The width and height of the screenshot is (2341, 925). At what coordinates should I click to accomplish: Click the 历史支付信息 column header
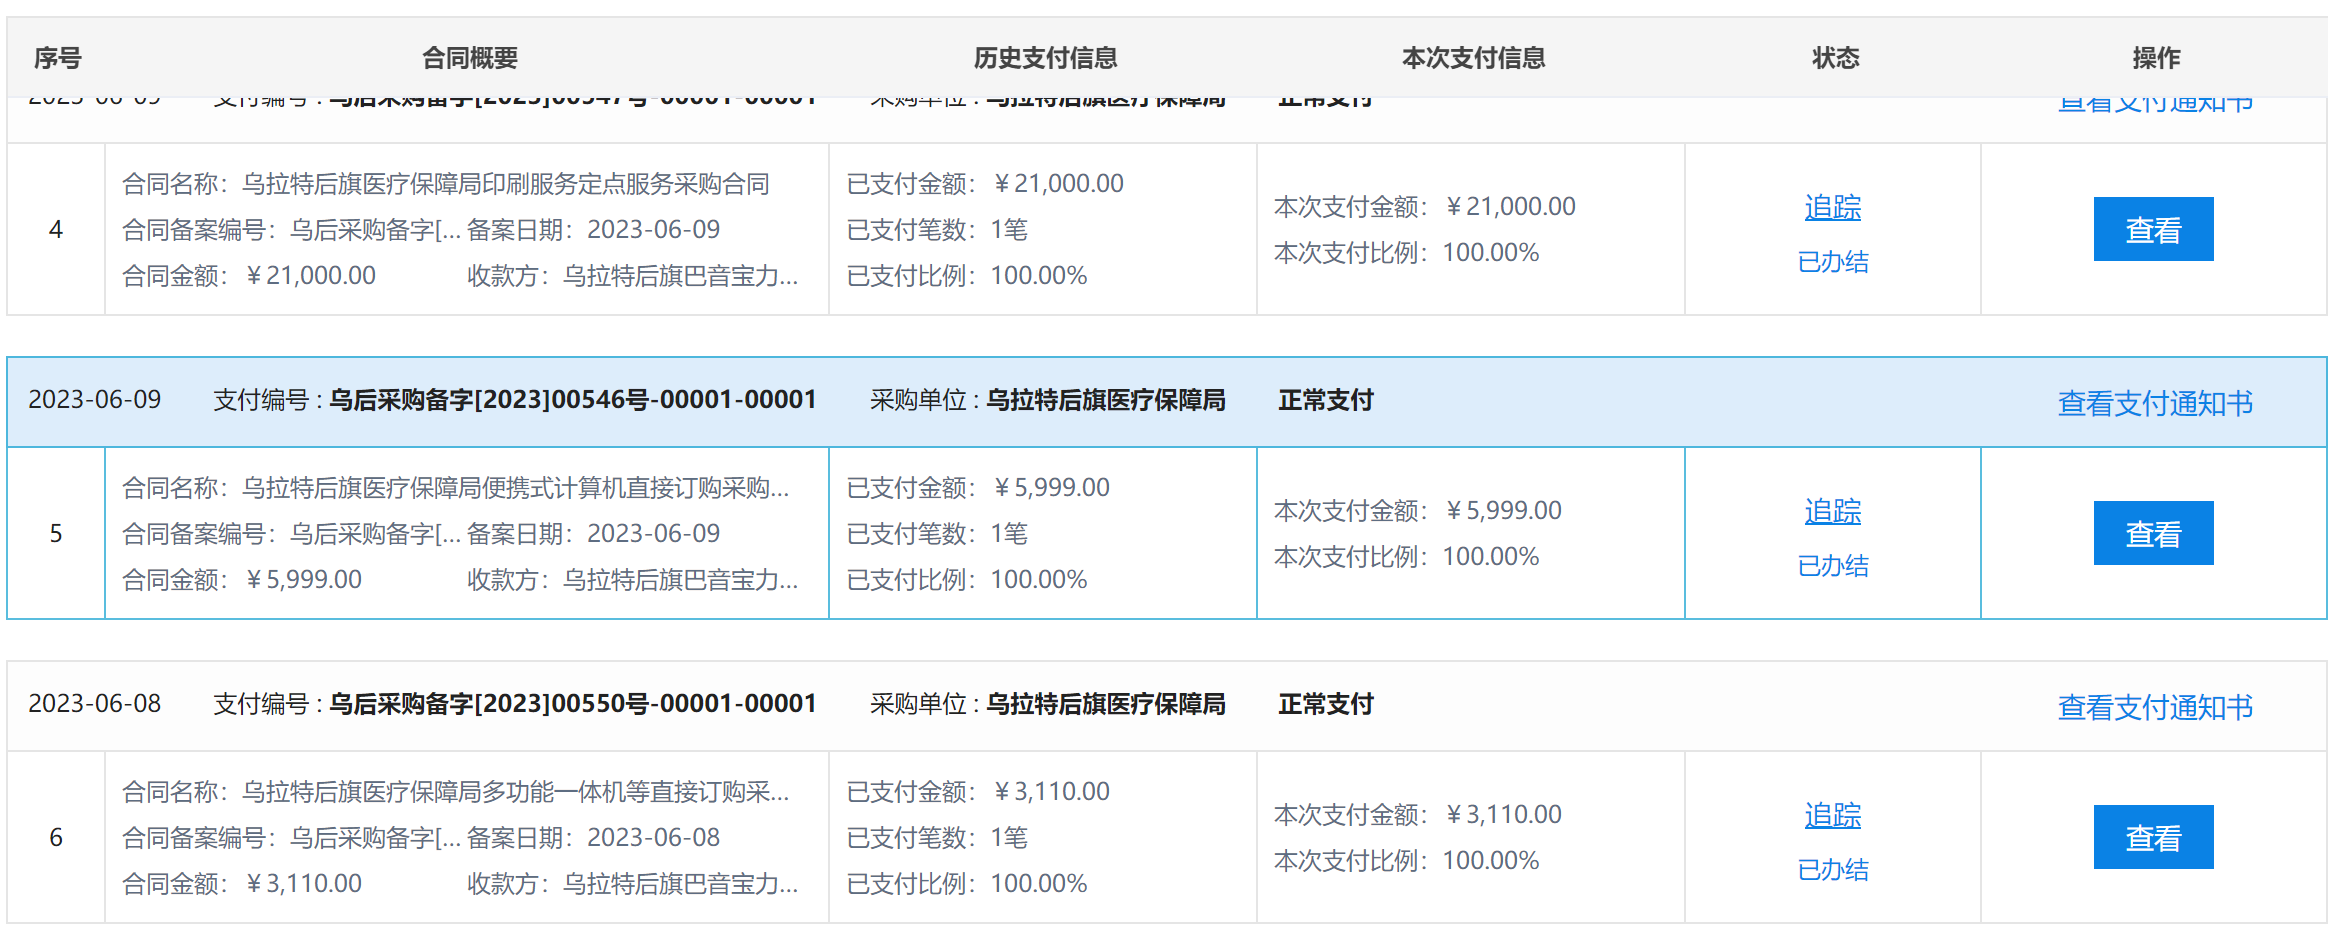pos(1046,57)
